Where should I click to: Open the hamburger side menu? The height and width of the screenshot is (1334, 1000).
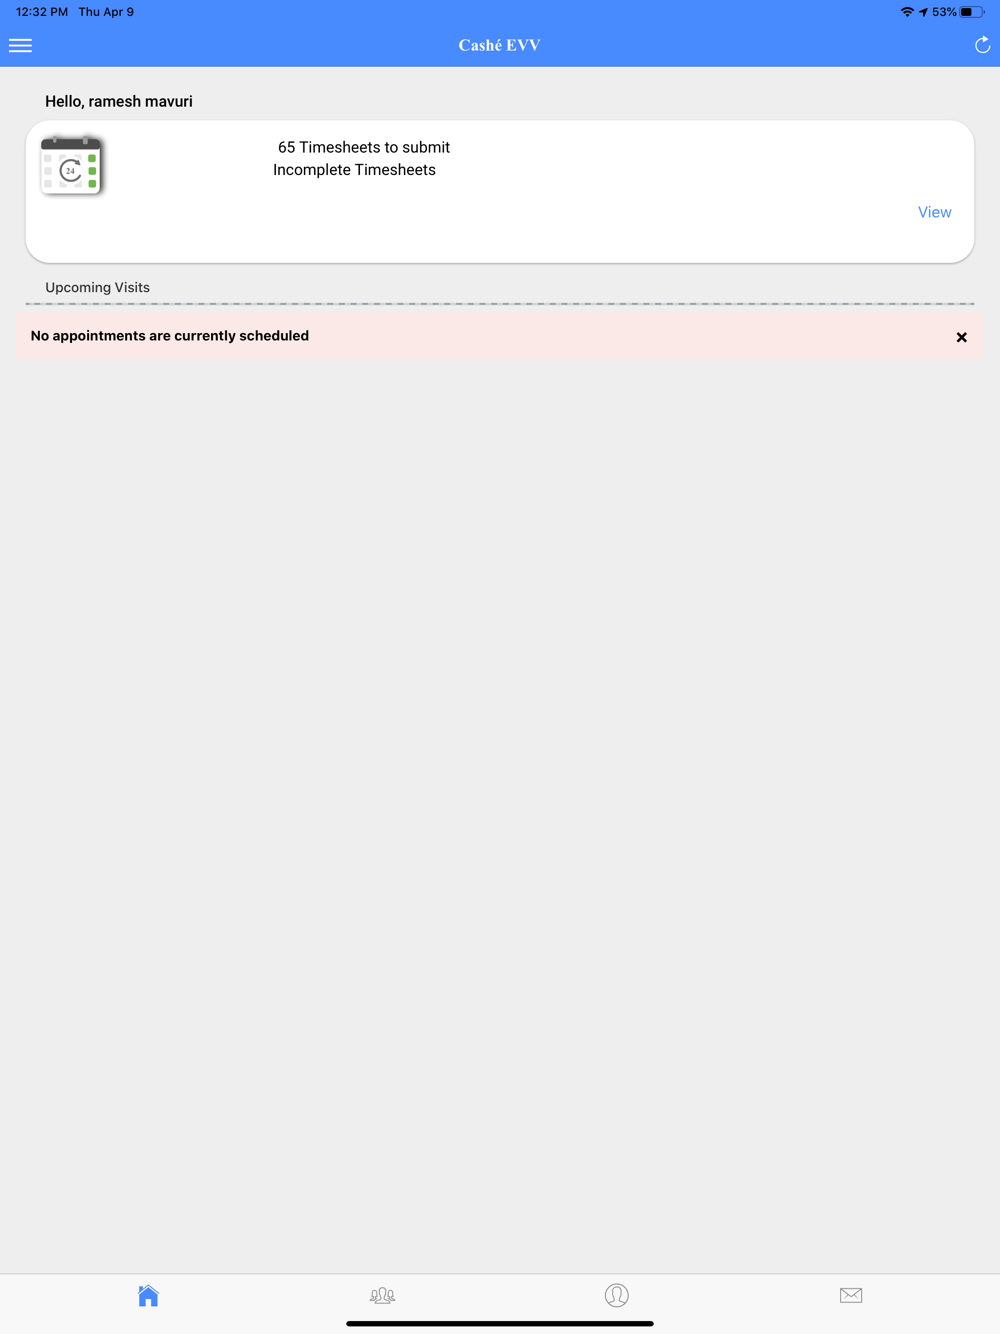pyautogui.click(x=20, y=45)
